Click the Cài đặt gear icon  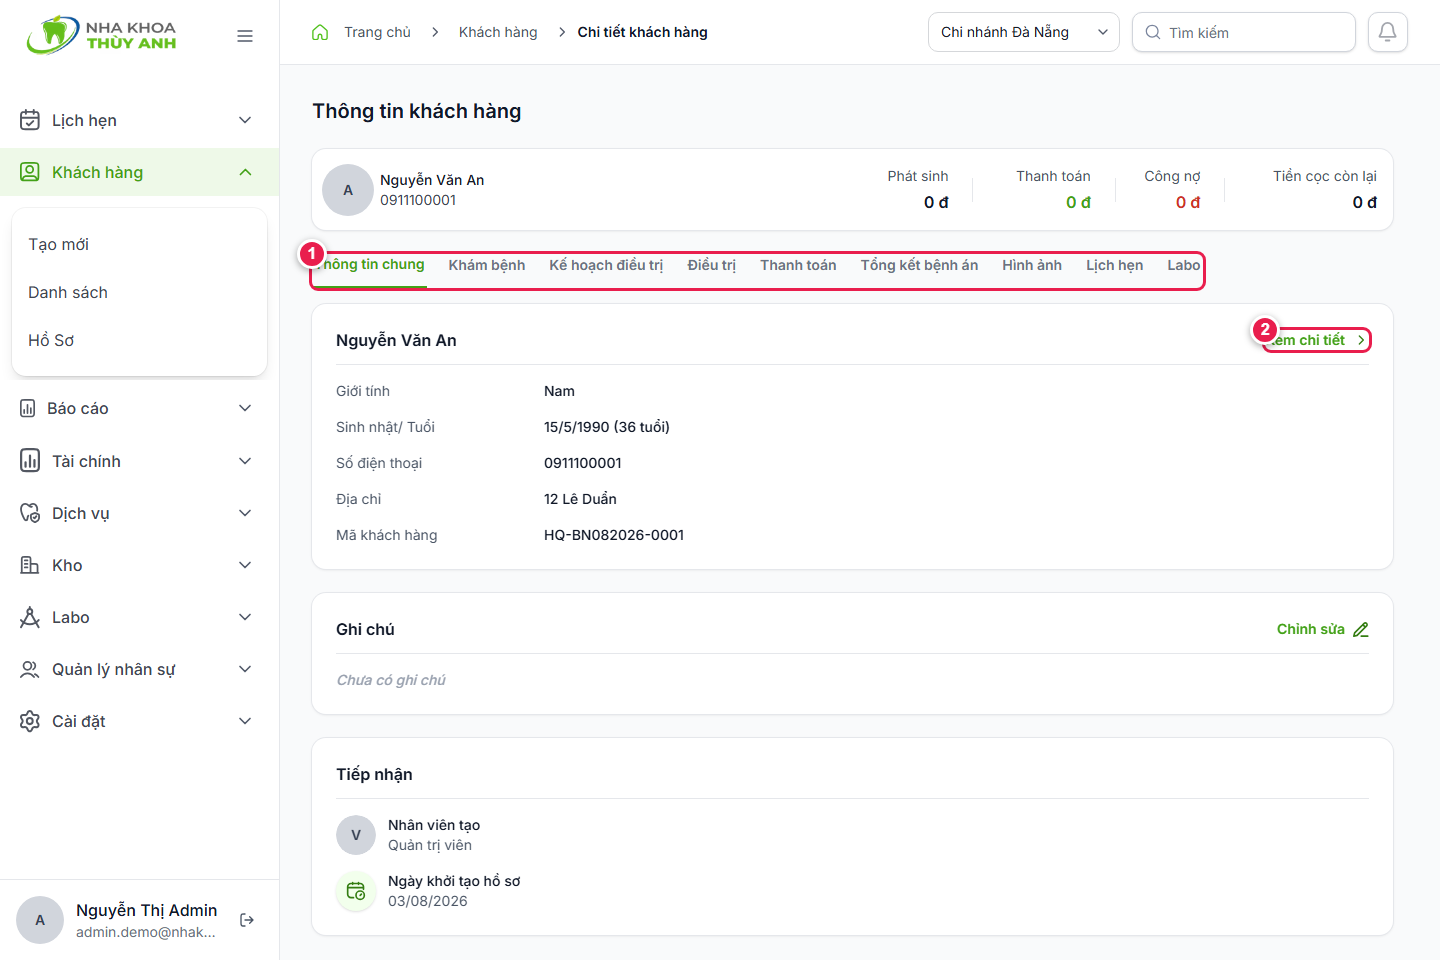[30, 721]
